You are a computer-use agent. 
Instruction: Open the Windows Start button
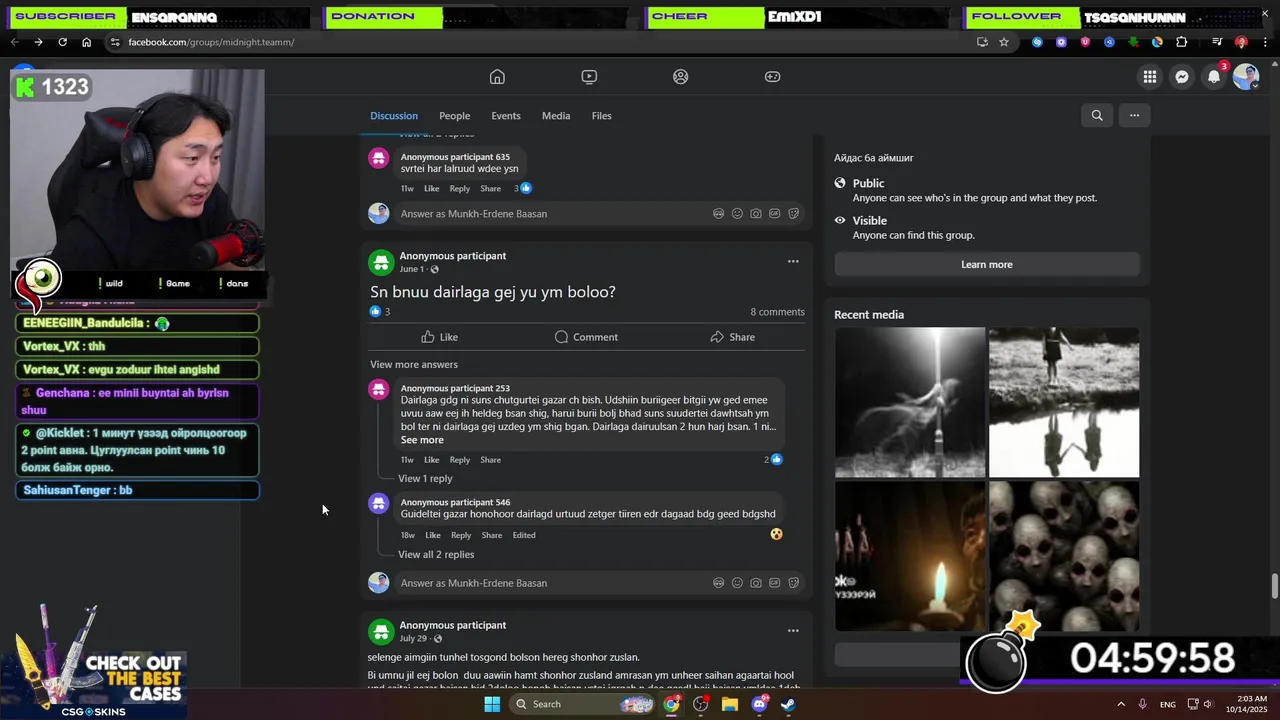tap(492, 704)
